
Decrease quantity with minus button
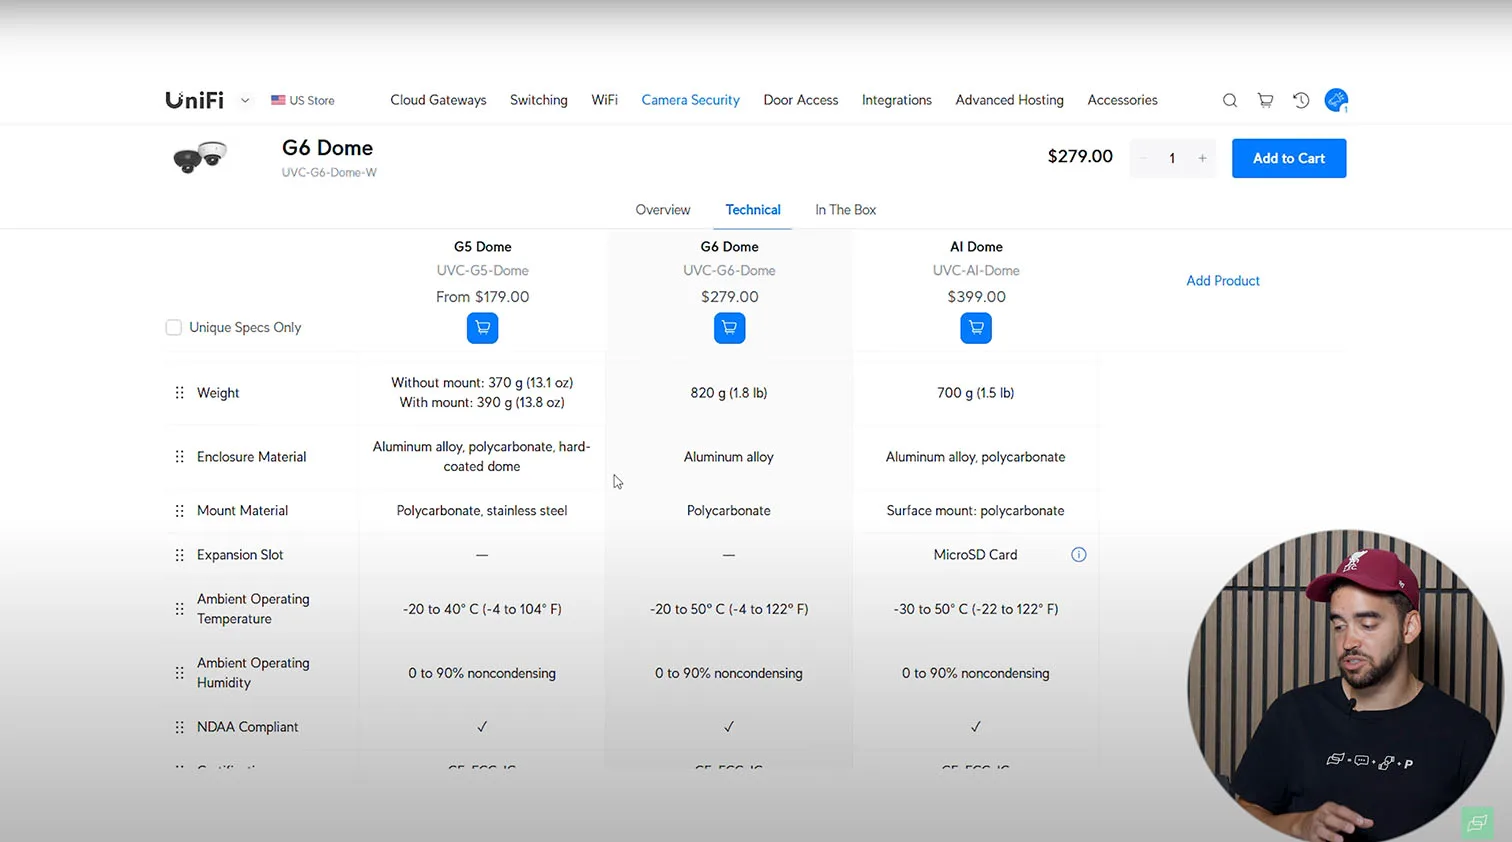coord(1143,158)
